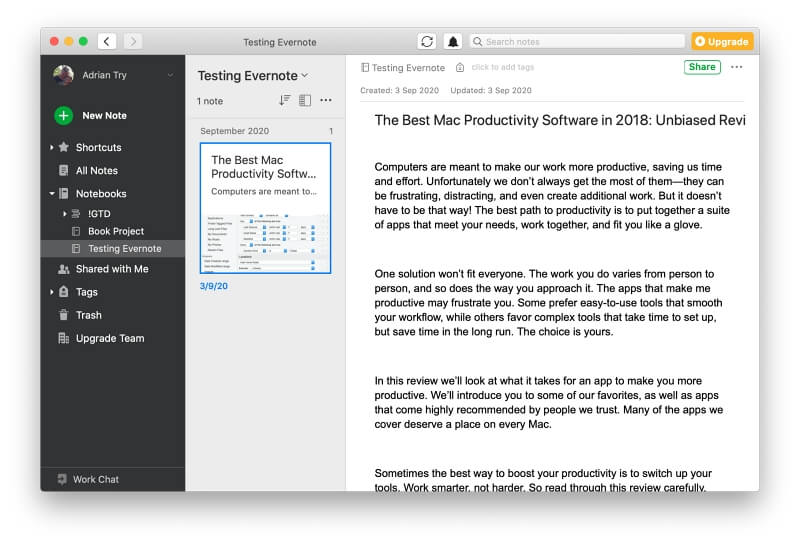The image size is (800, 545).
Task: Click the 'click to add tags' field
Action: click(x=503, y=67)
